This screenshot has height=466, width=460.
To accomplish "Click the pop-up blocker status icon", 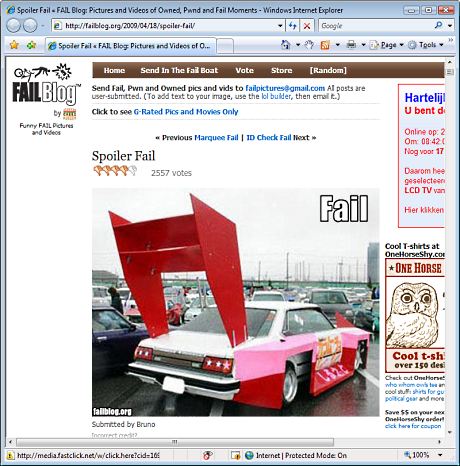I will tap(235, 455).
